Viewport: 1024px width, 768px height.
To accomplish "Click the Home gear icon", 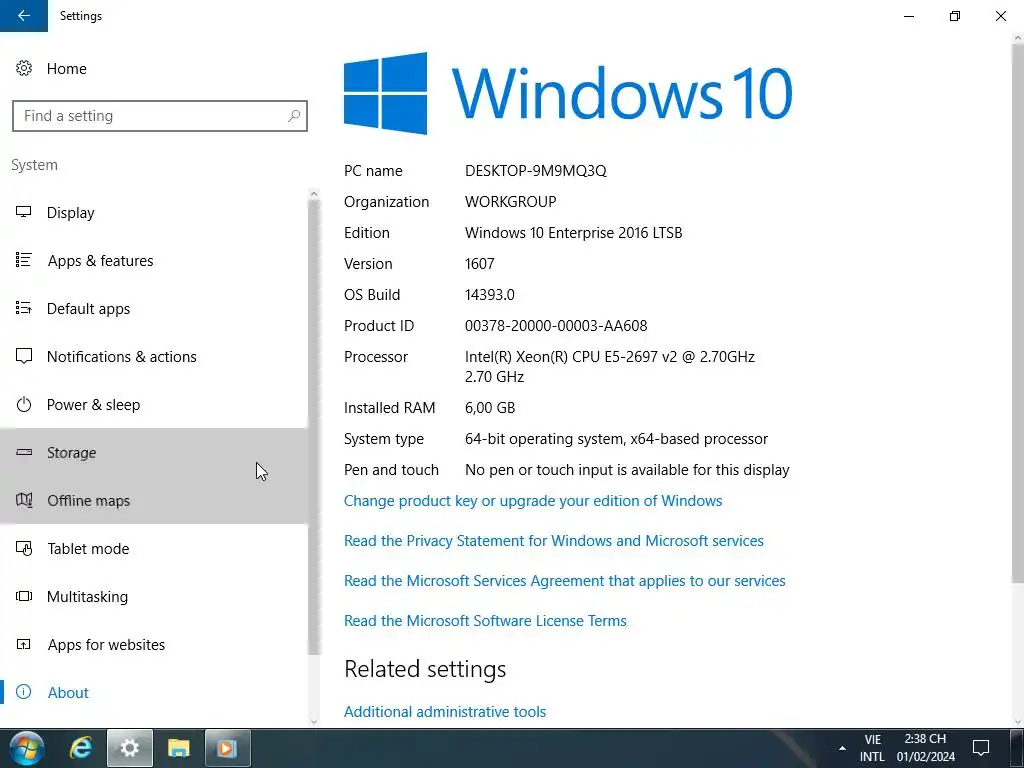I will (24, 68).
